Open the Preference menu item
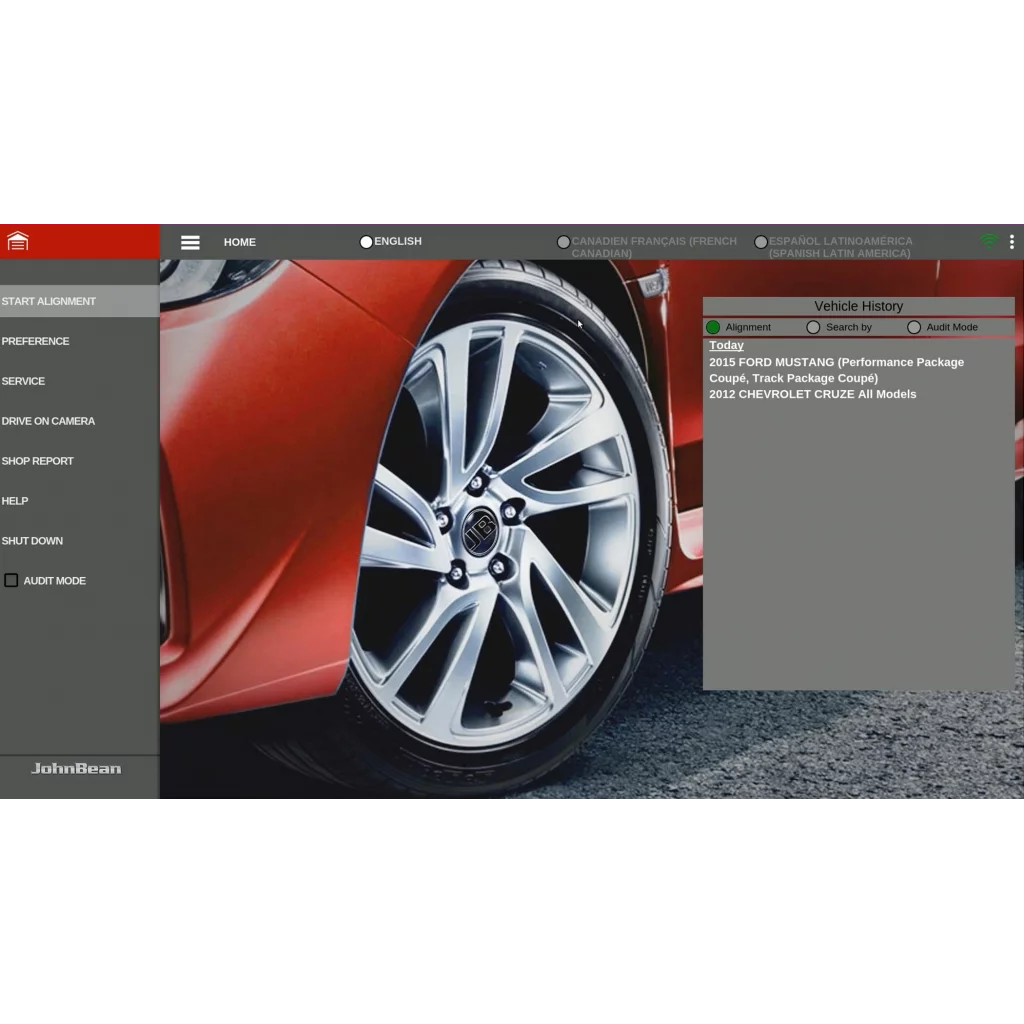 point(80,341)
